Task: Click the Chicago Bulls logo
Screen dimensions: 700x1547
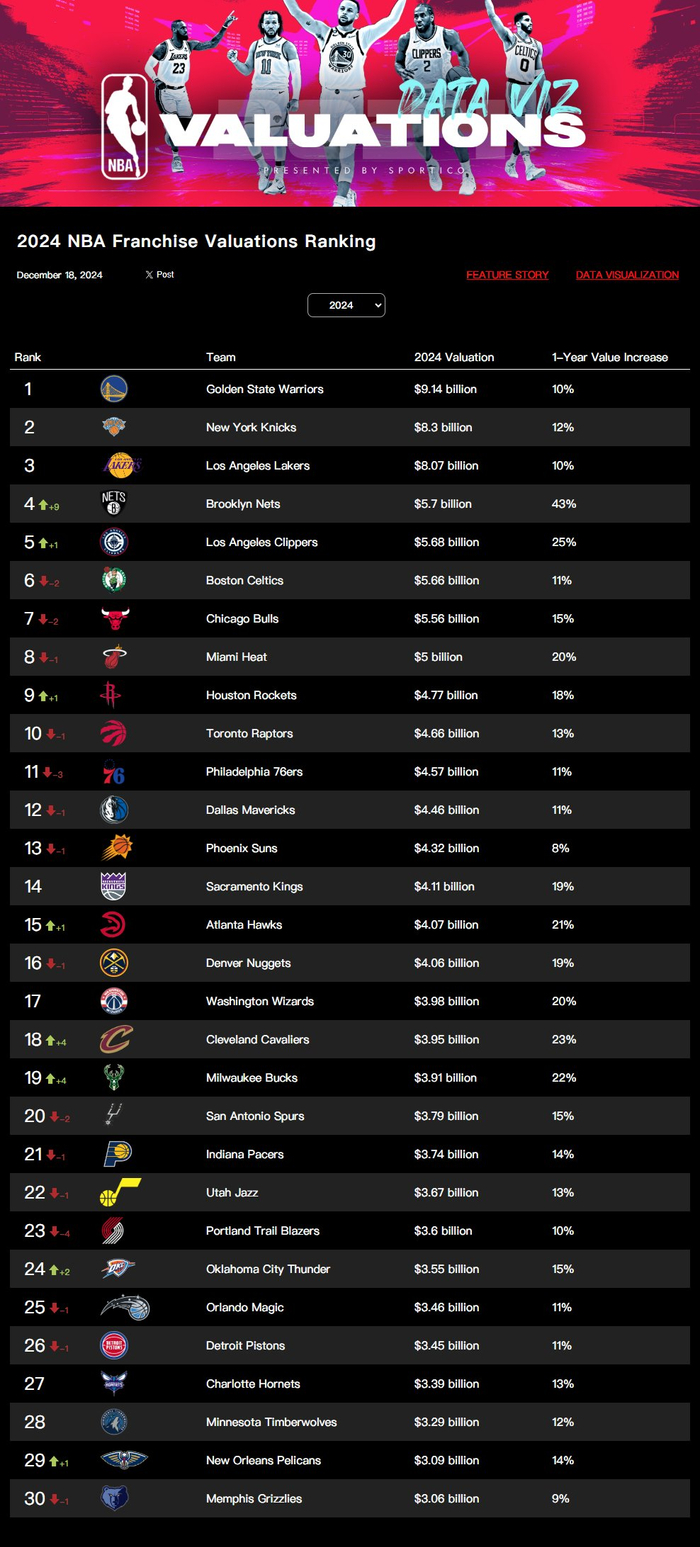Action: coord(114,619)
